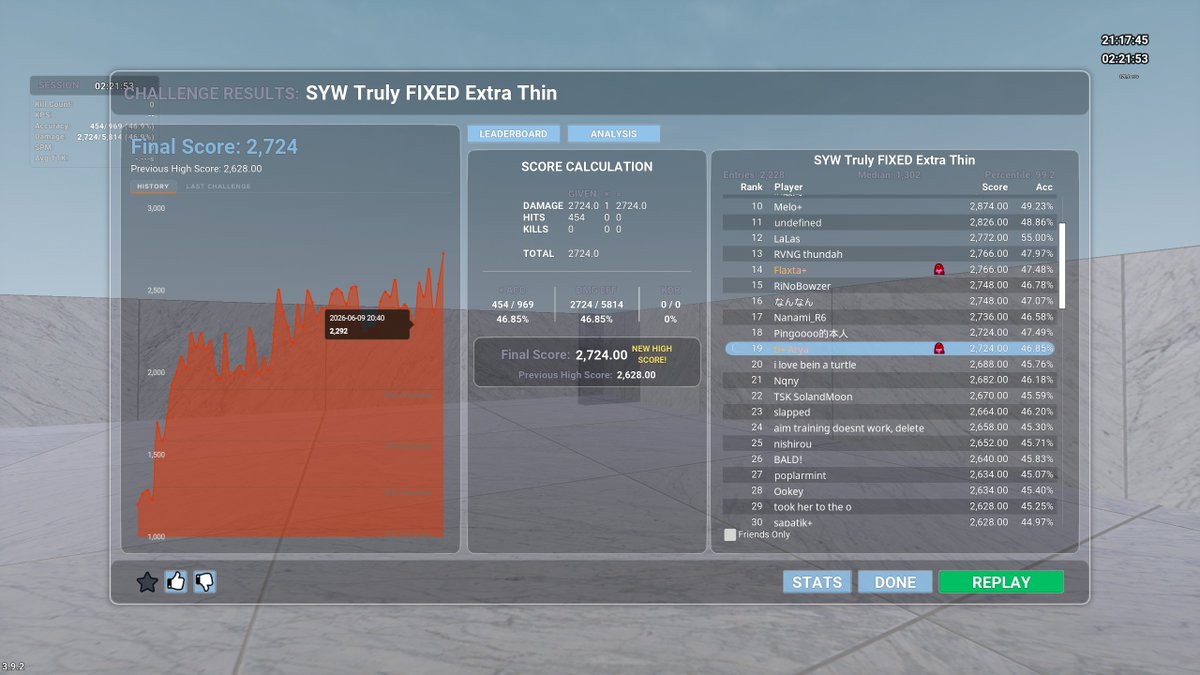Click the red badge icon beside Flaxta+
The image size is (1200, 675).
pos(939,269)
